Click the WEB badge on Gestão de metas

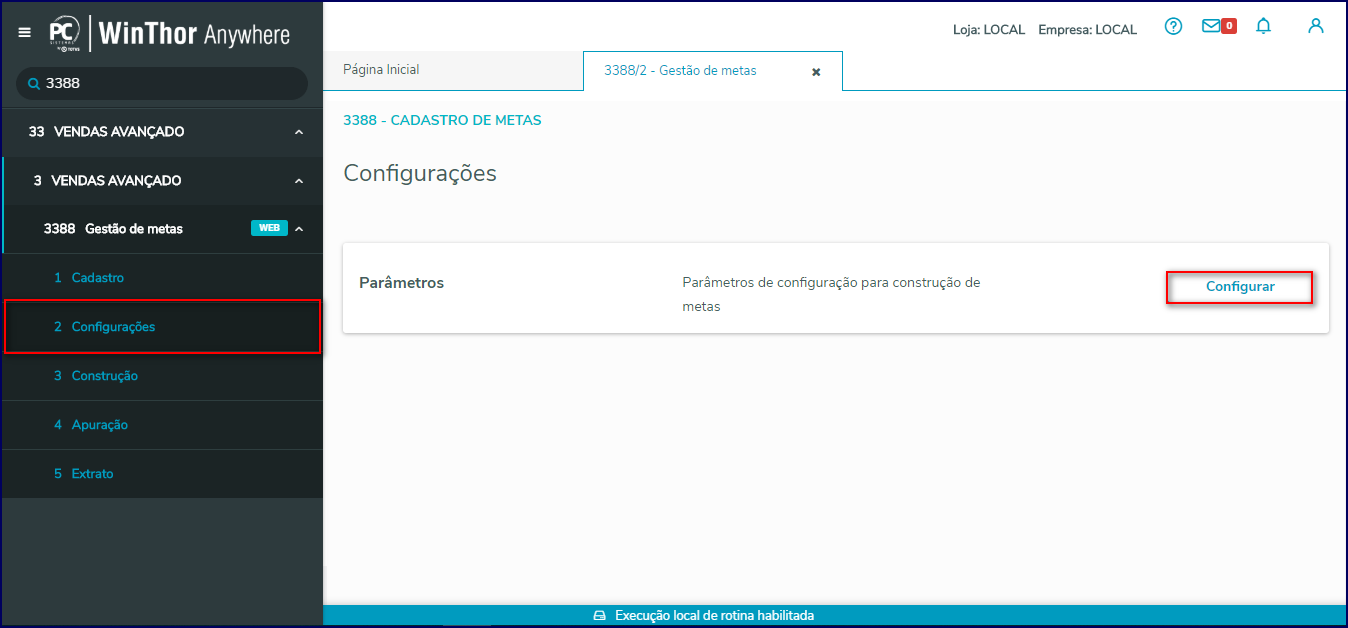coord(269,228)
